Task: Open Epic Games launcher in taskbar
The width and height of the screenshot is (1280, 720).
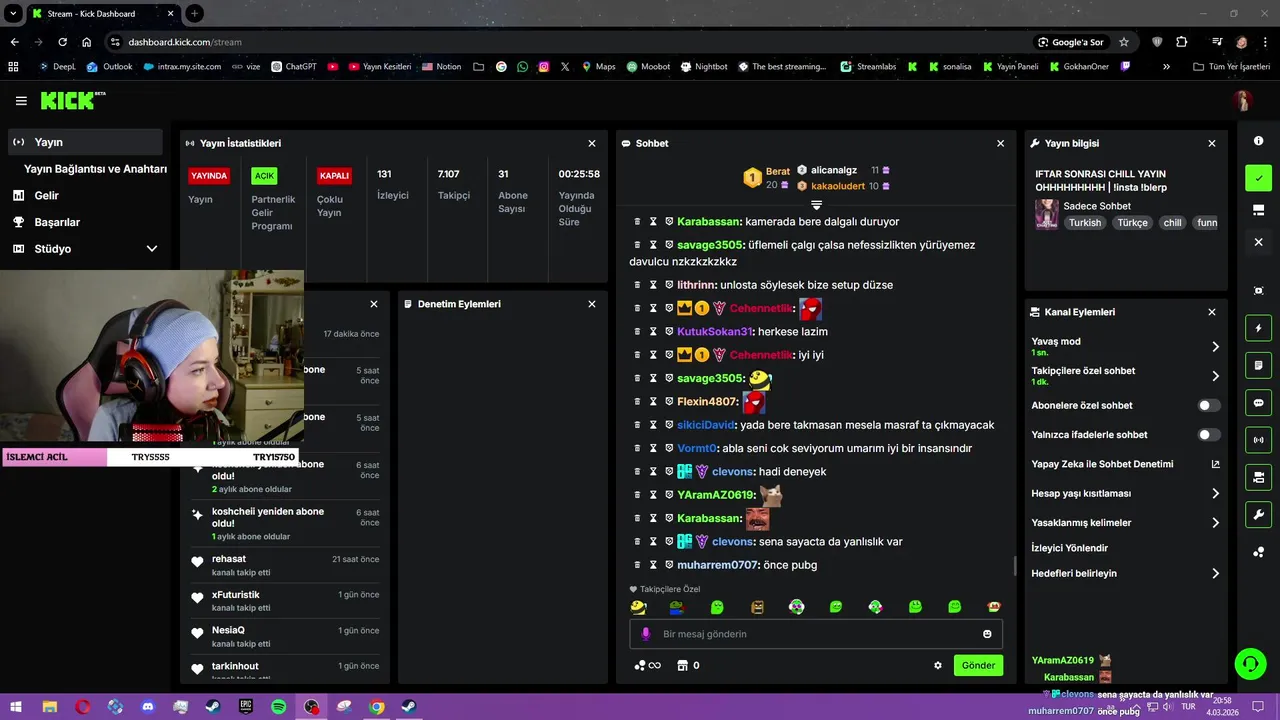Action: [246, 707]
